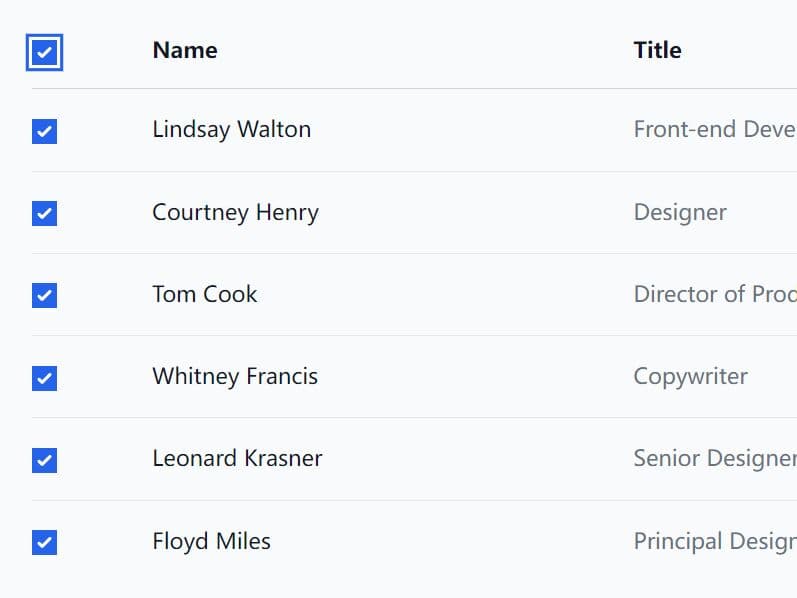
Task: Toggle the Floyd Miles checkbox
Action: pyautogui.click(x=44, y=542)
